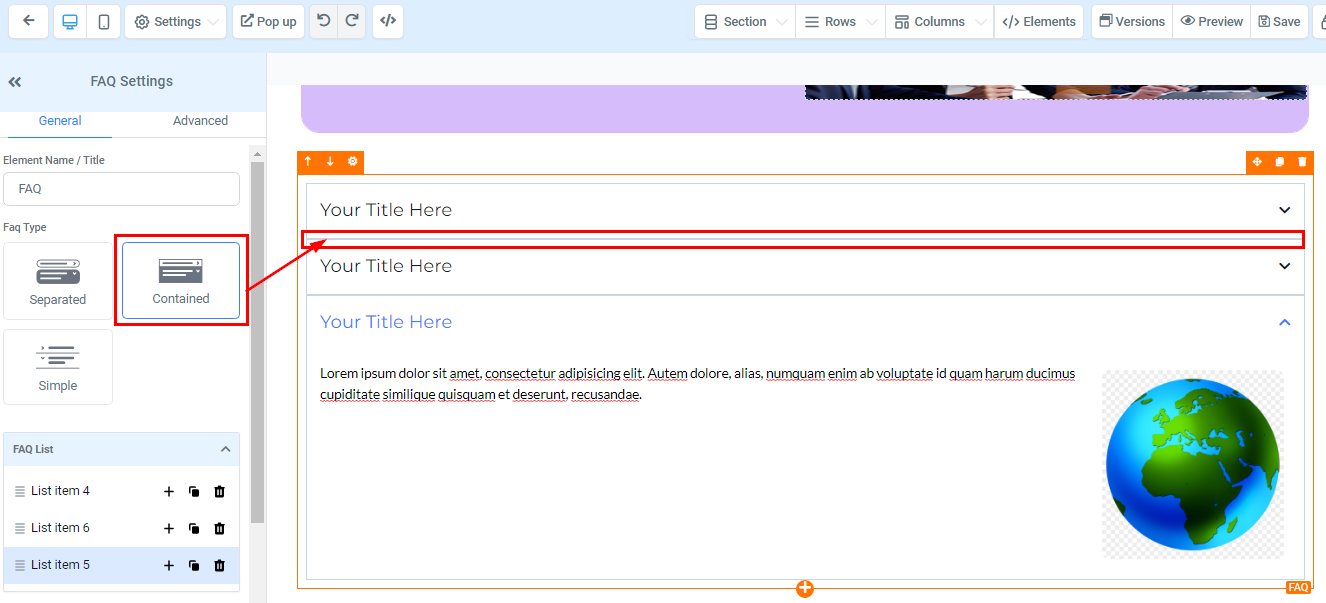The width and height of the screenshot is (1326, 603).
Task: Open Versions history
Action: pos(1132,21)
